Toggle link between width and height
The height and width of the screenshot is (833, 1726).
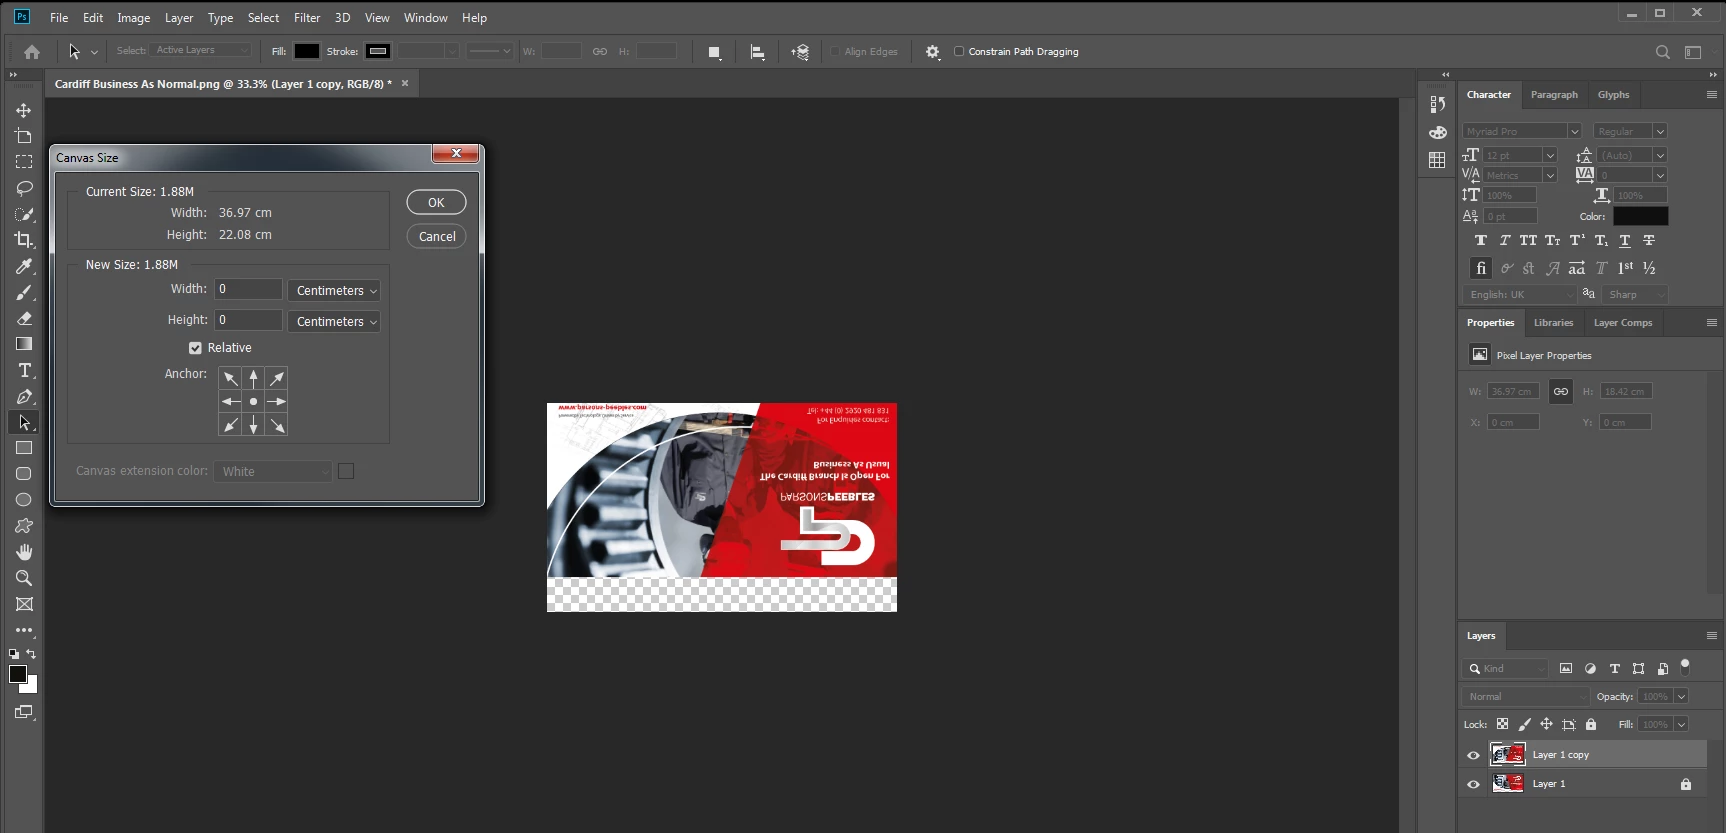[1561, 391]
